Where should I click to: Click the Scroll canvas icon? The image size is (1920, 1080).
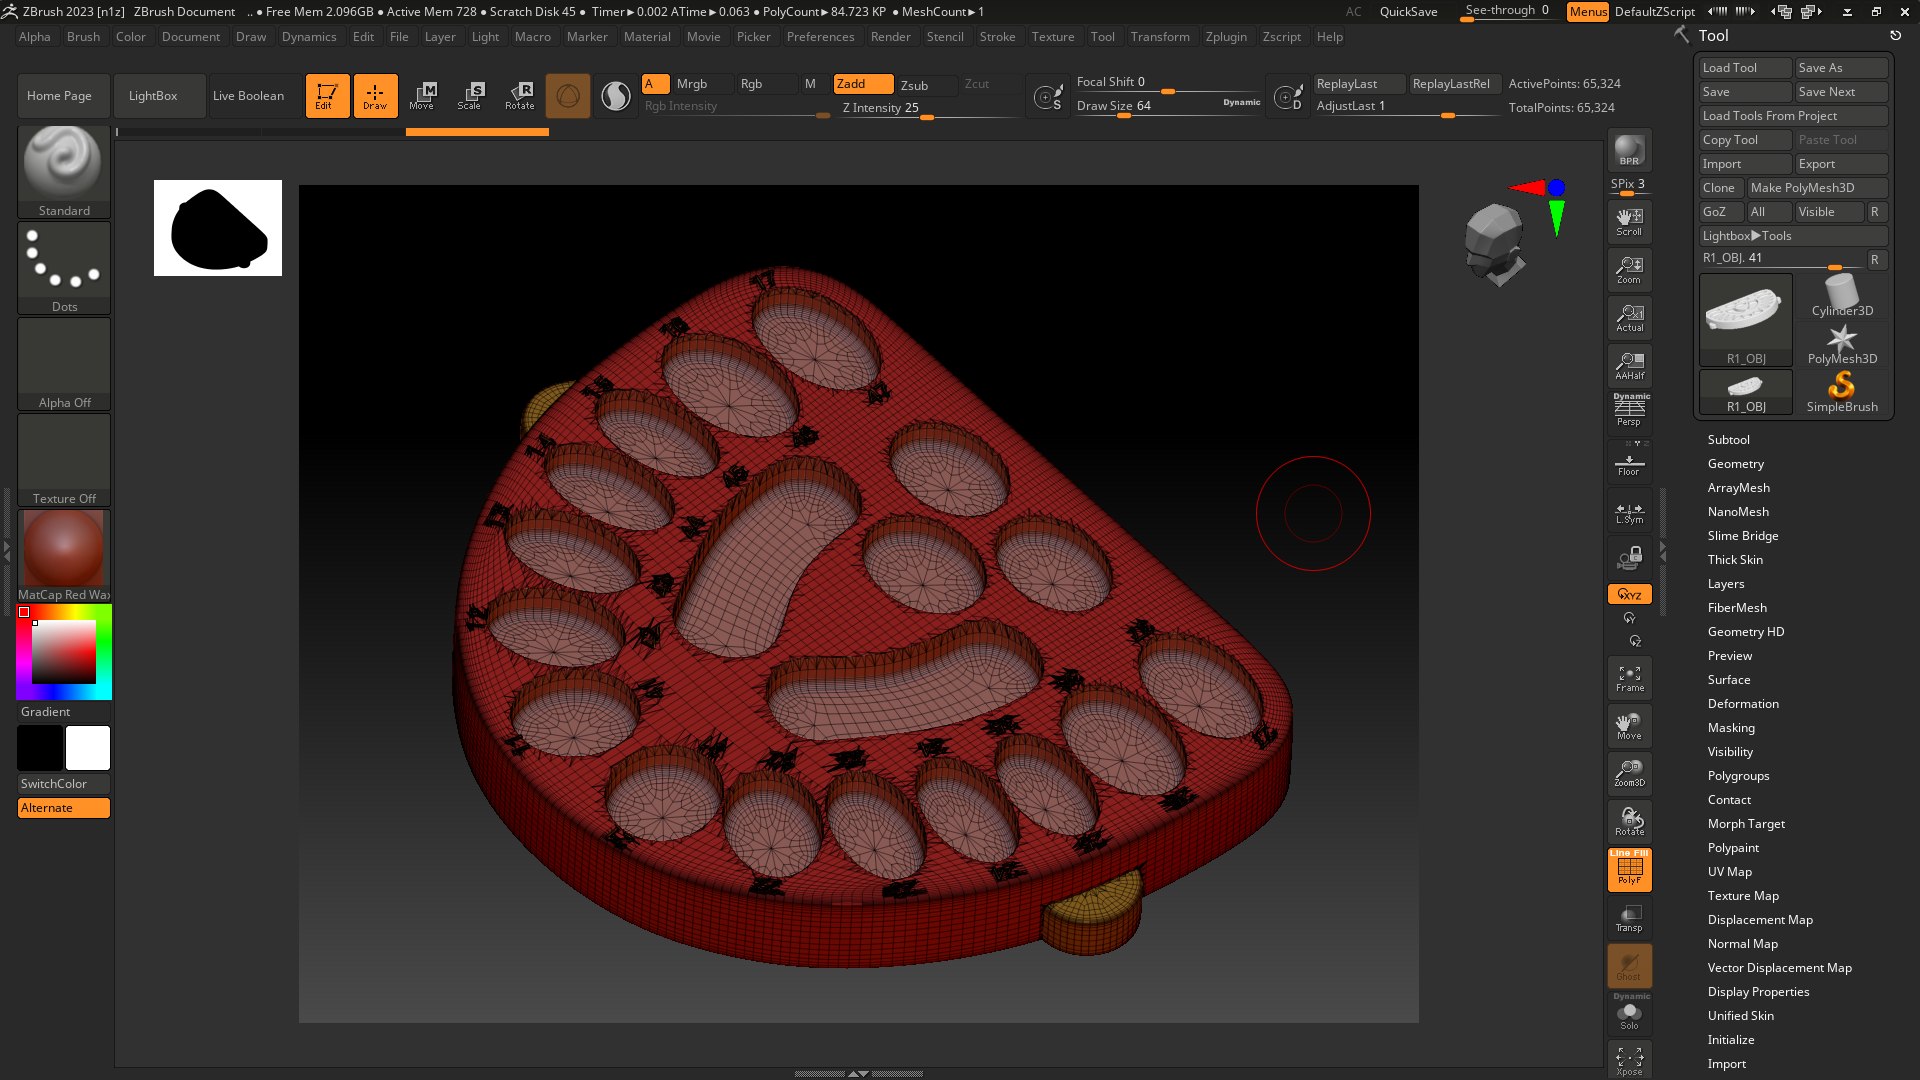point(1629,222)
